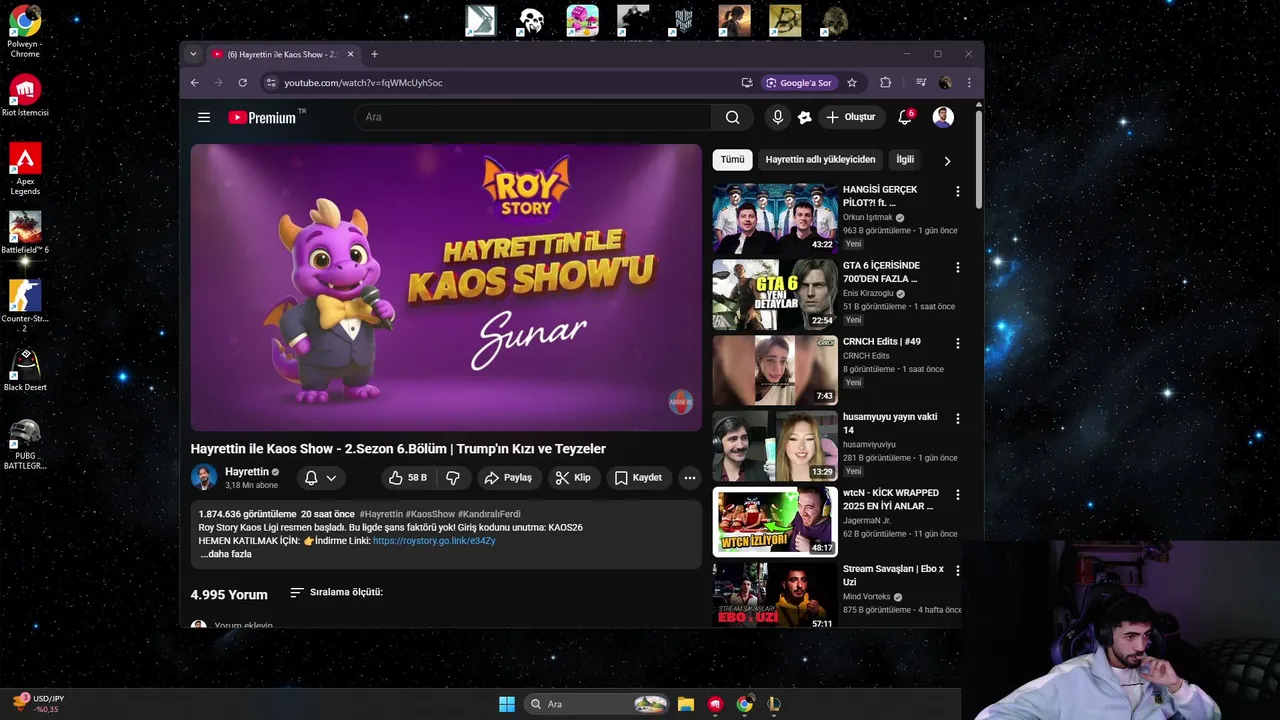Open more actions for the video
The height and width of the screenshot is (720, 1280).
(689, 478)
